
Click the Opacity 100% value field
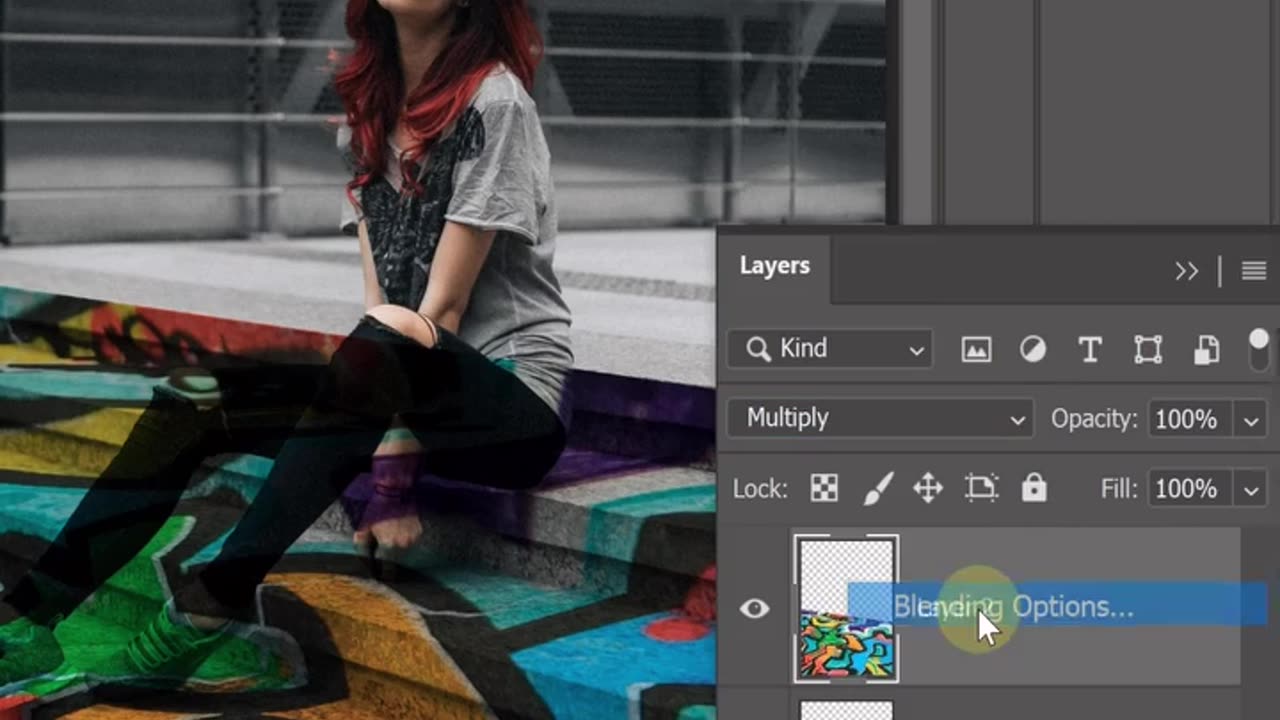pyautogui.click(x=1192, y=420)
